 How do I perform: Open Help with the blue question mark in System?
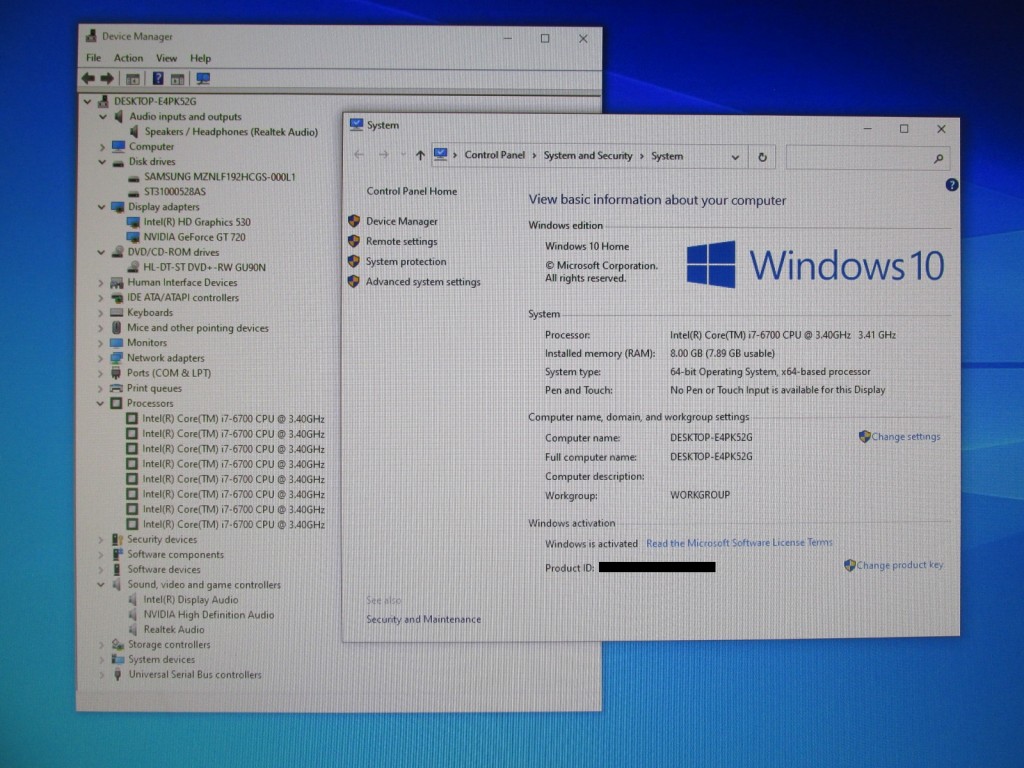(x=952, y=185)
